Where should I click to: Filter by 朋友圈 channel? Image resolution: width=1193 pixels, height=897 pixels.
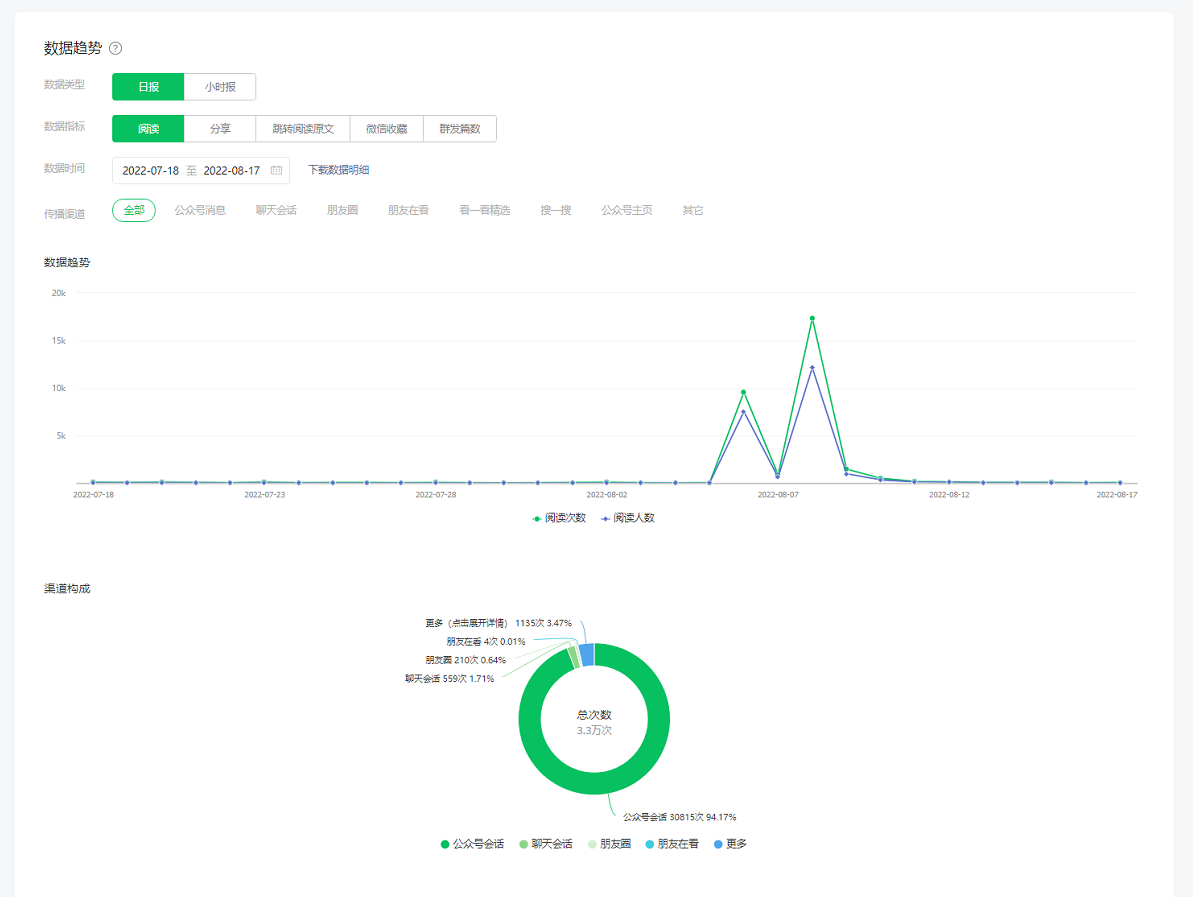pyautogui.click(x=342, y=210)
